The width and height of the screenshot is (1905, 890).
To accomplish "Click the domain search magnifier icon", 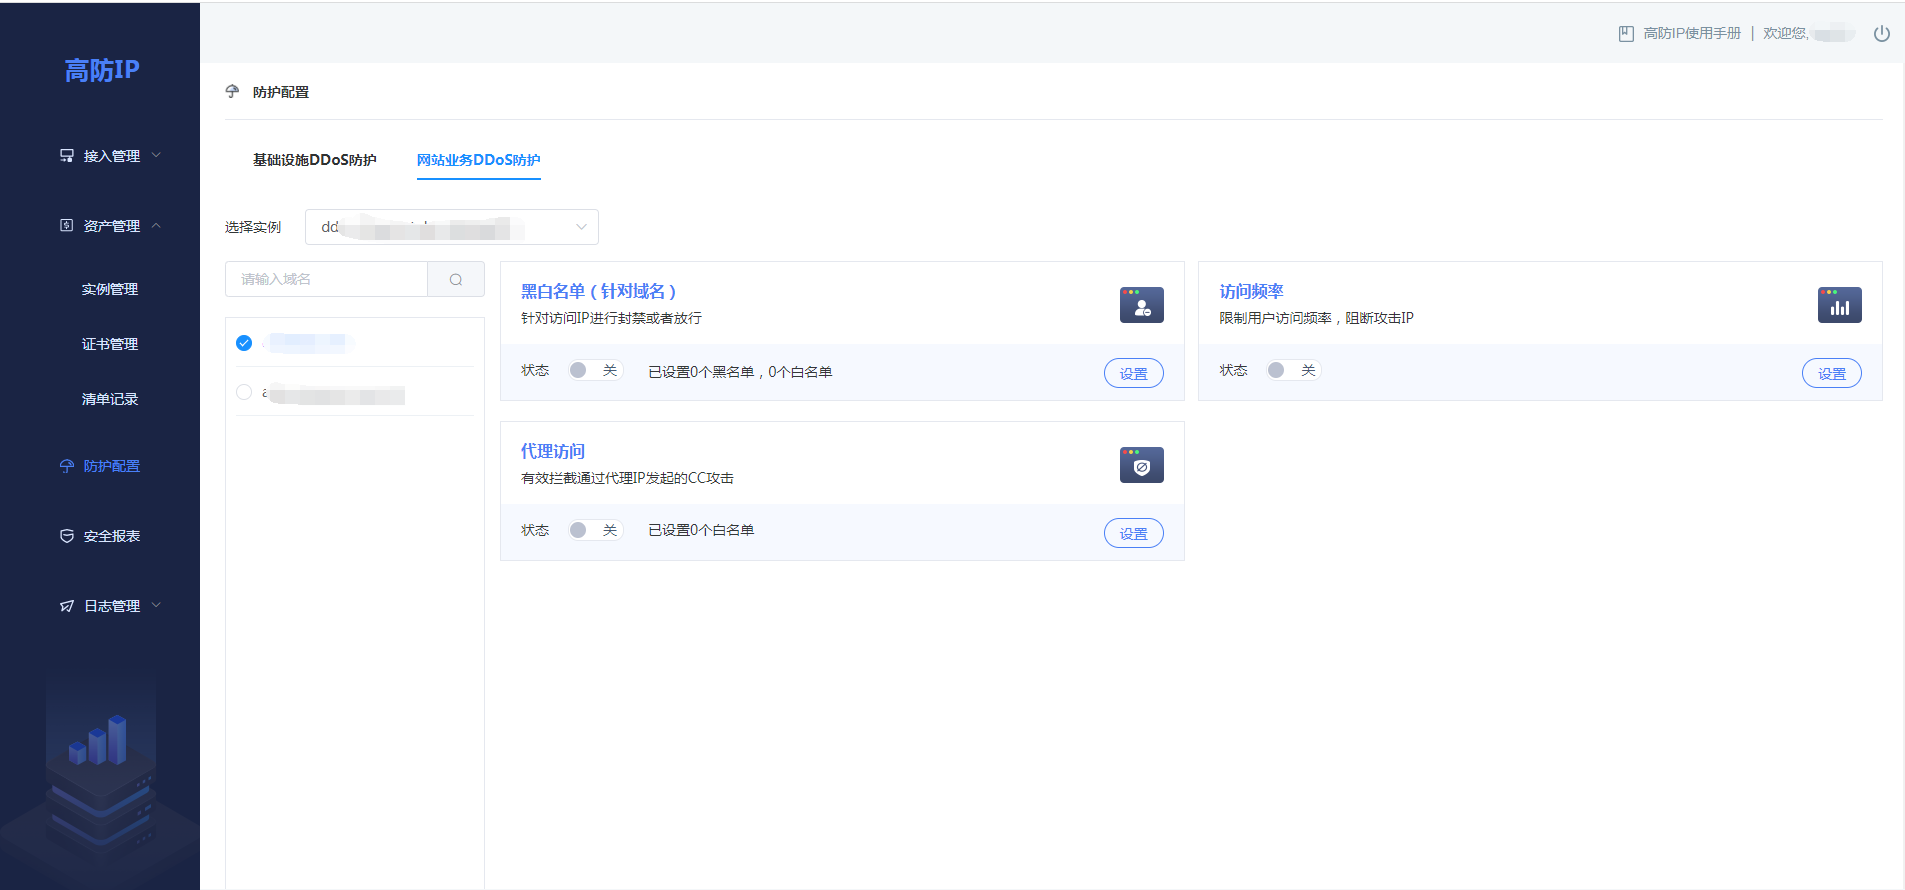I will [x=456, y=280].
